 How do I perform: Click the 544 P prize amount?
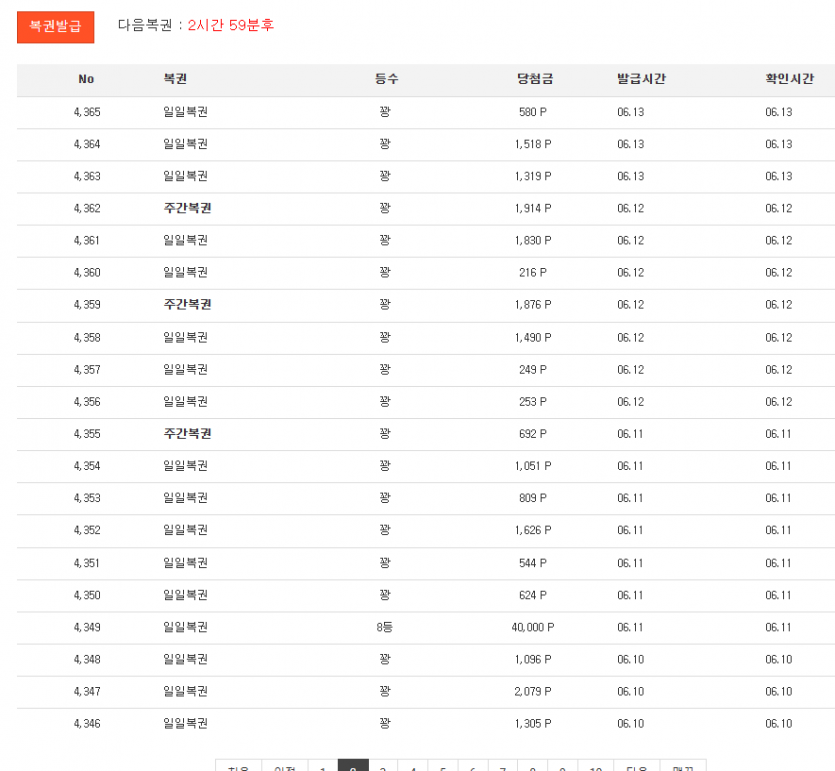tap(533, 563)
